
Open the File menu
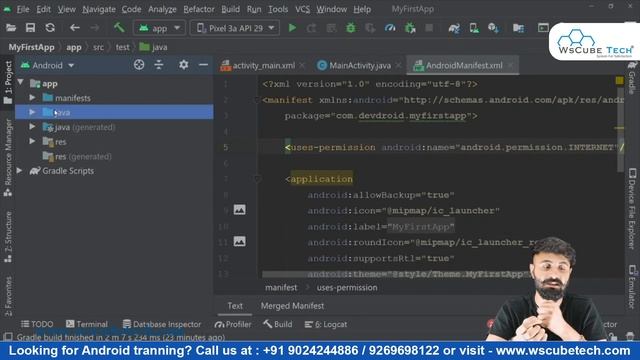coord(22,9)
